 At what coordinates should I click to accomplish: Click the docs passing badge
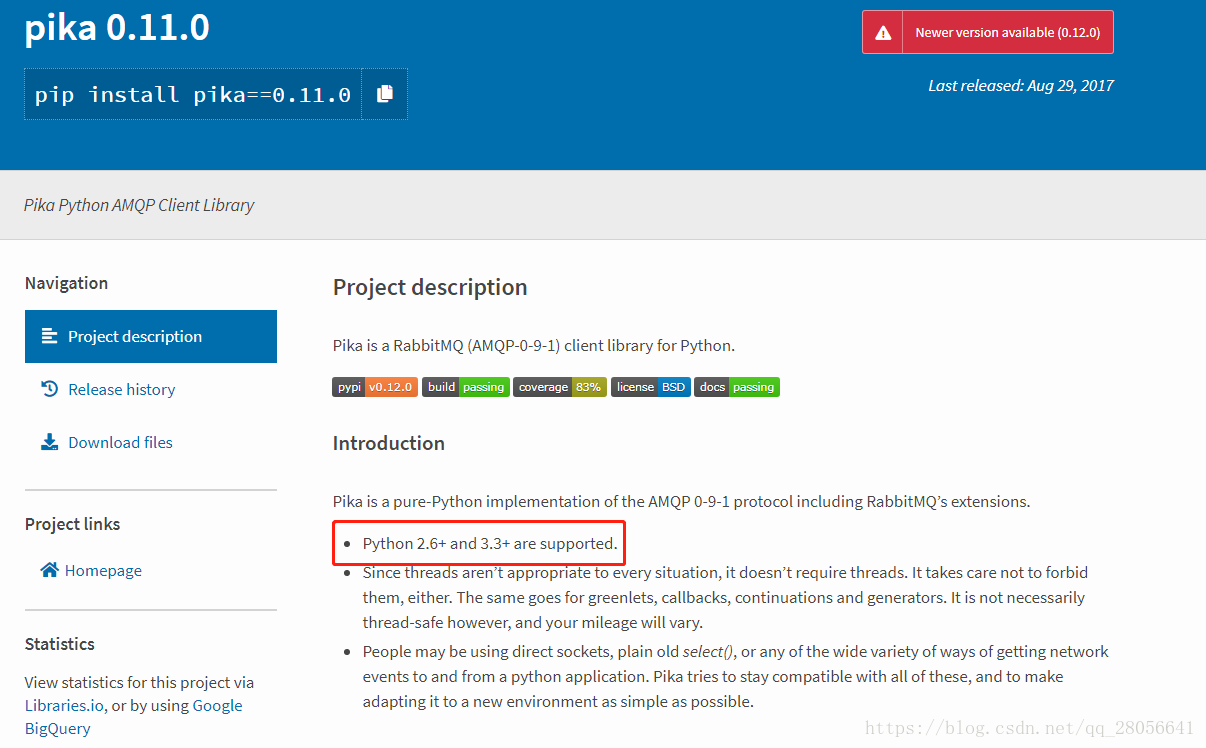coord(737,387)
